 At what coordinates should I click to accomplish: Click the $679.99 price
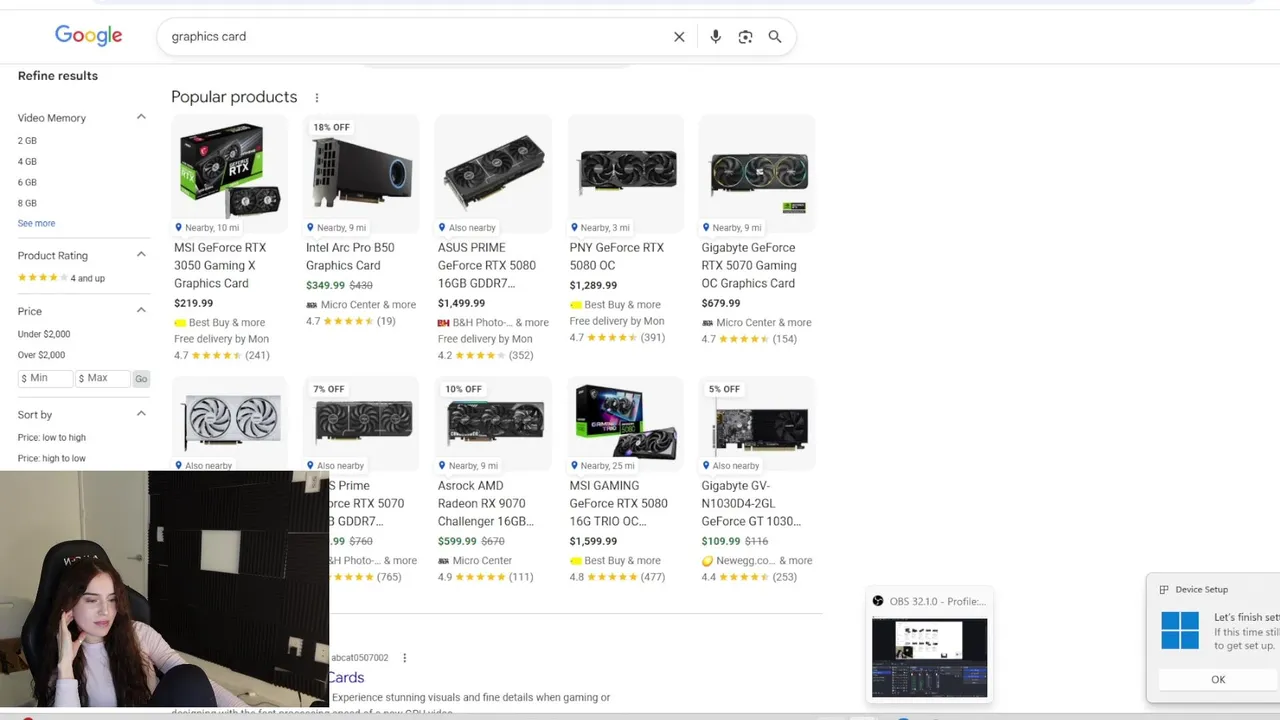click(721, 304)
